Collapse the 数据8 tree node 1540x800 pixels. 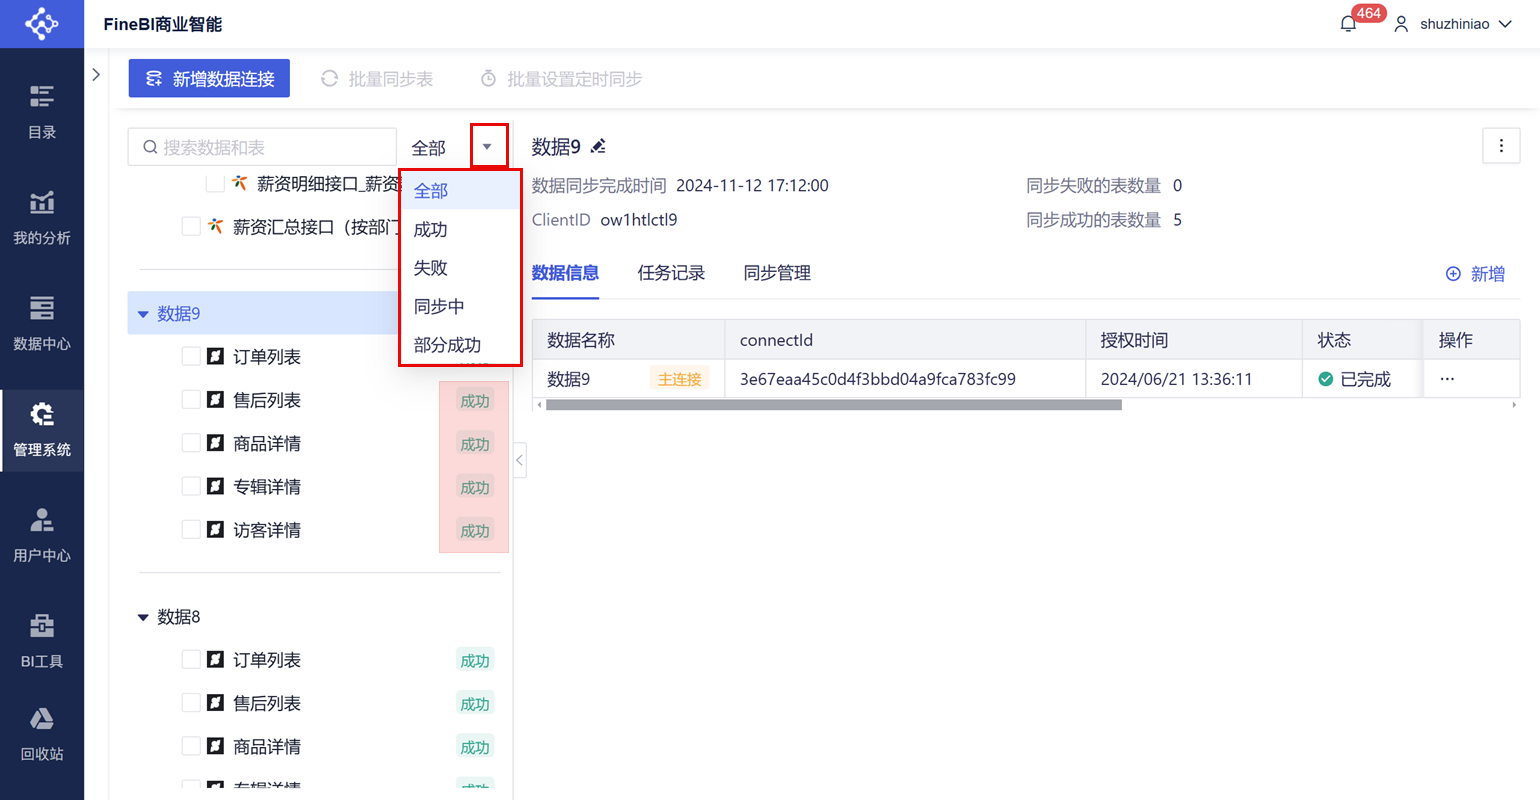click(x=143, y=617)
